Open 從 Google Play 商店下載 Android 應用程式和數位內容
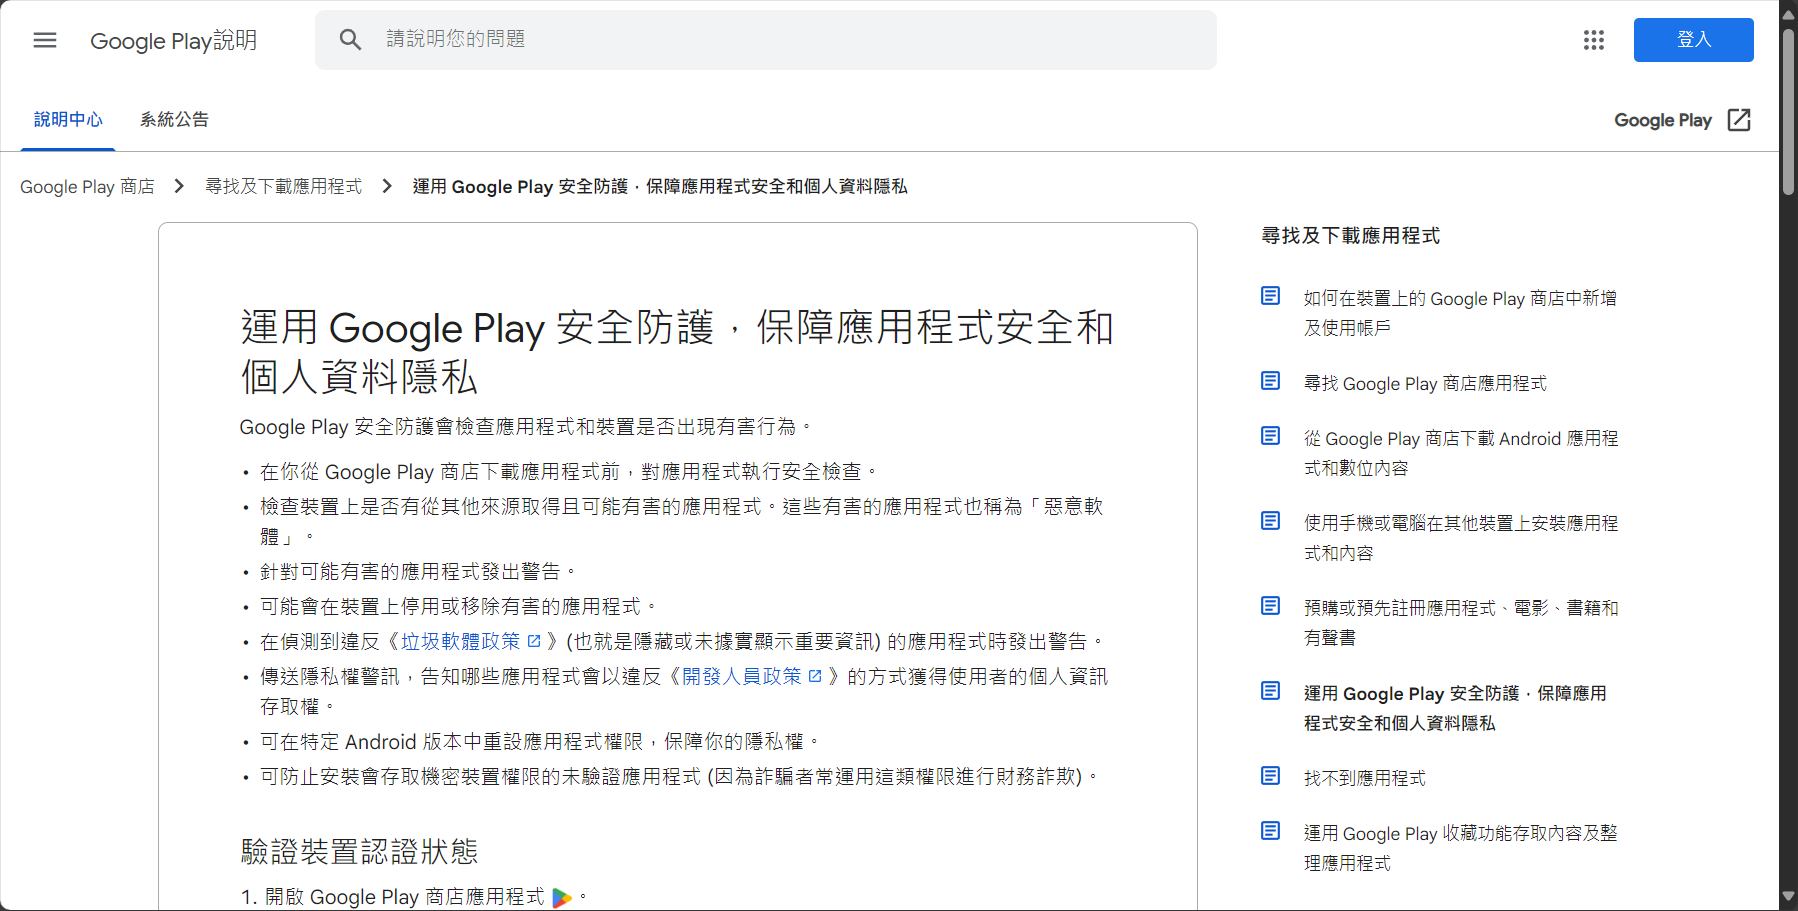The image size is (1798, 911). point(1460,453)
